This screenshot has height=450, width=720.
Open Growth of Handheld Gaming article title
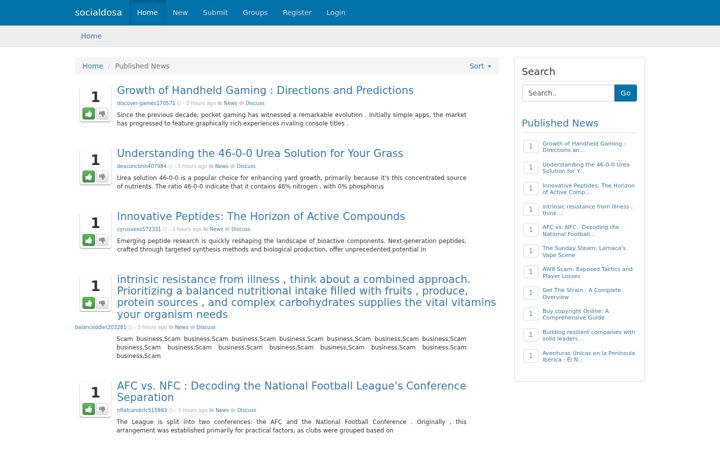pyautogui.click(x=265, y=90)
